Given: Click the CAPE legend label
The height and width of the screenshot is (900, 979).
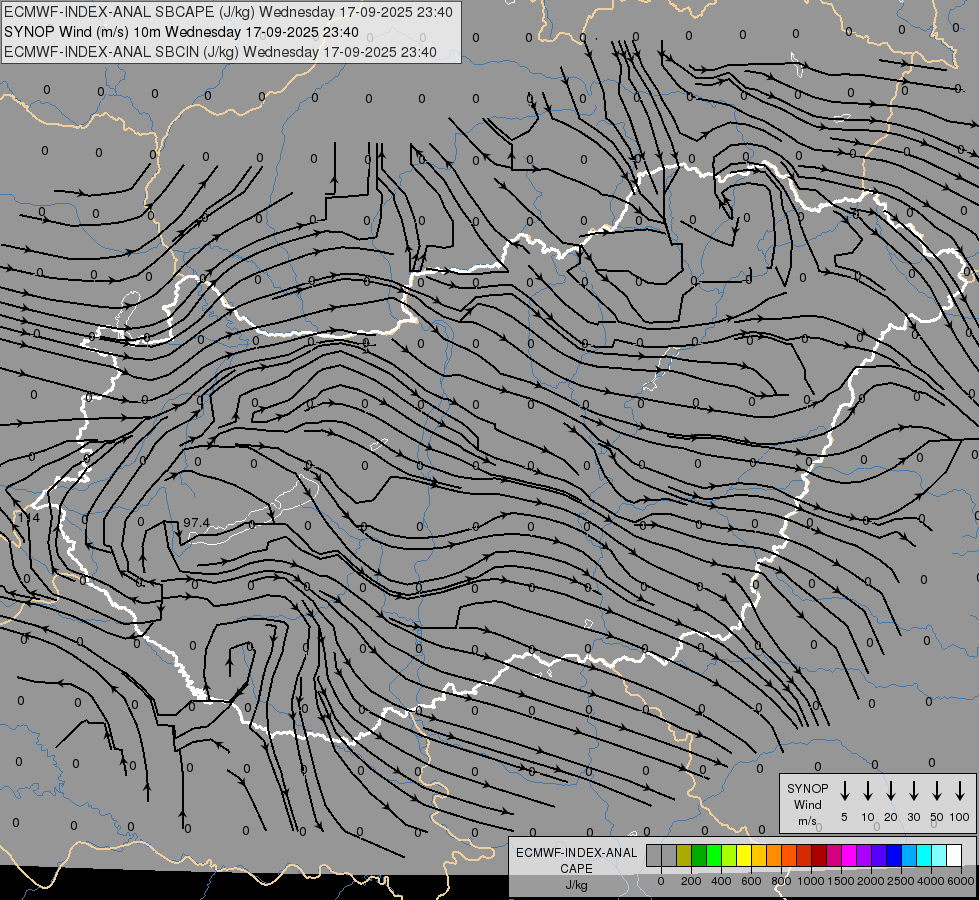Looking at the screenshot, I should pyautogui.click(x=576, y=869).
